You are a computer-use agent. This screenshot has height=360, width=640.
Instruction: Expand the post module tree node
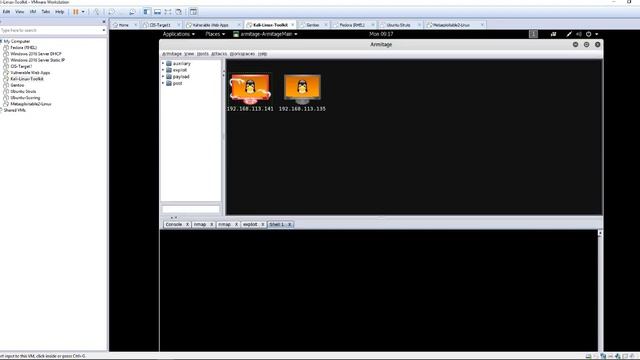pos(163,83)
